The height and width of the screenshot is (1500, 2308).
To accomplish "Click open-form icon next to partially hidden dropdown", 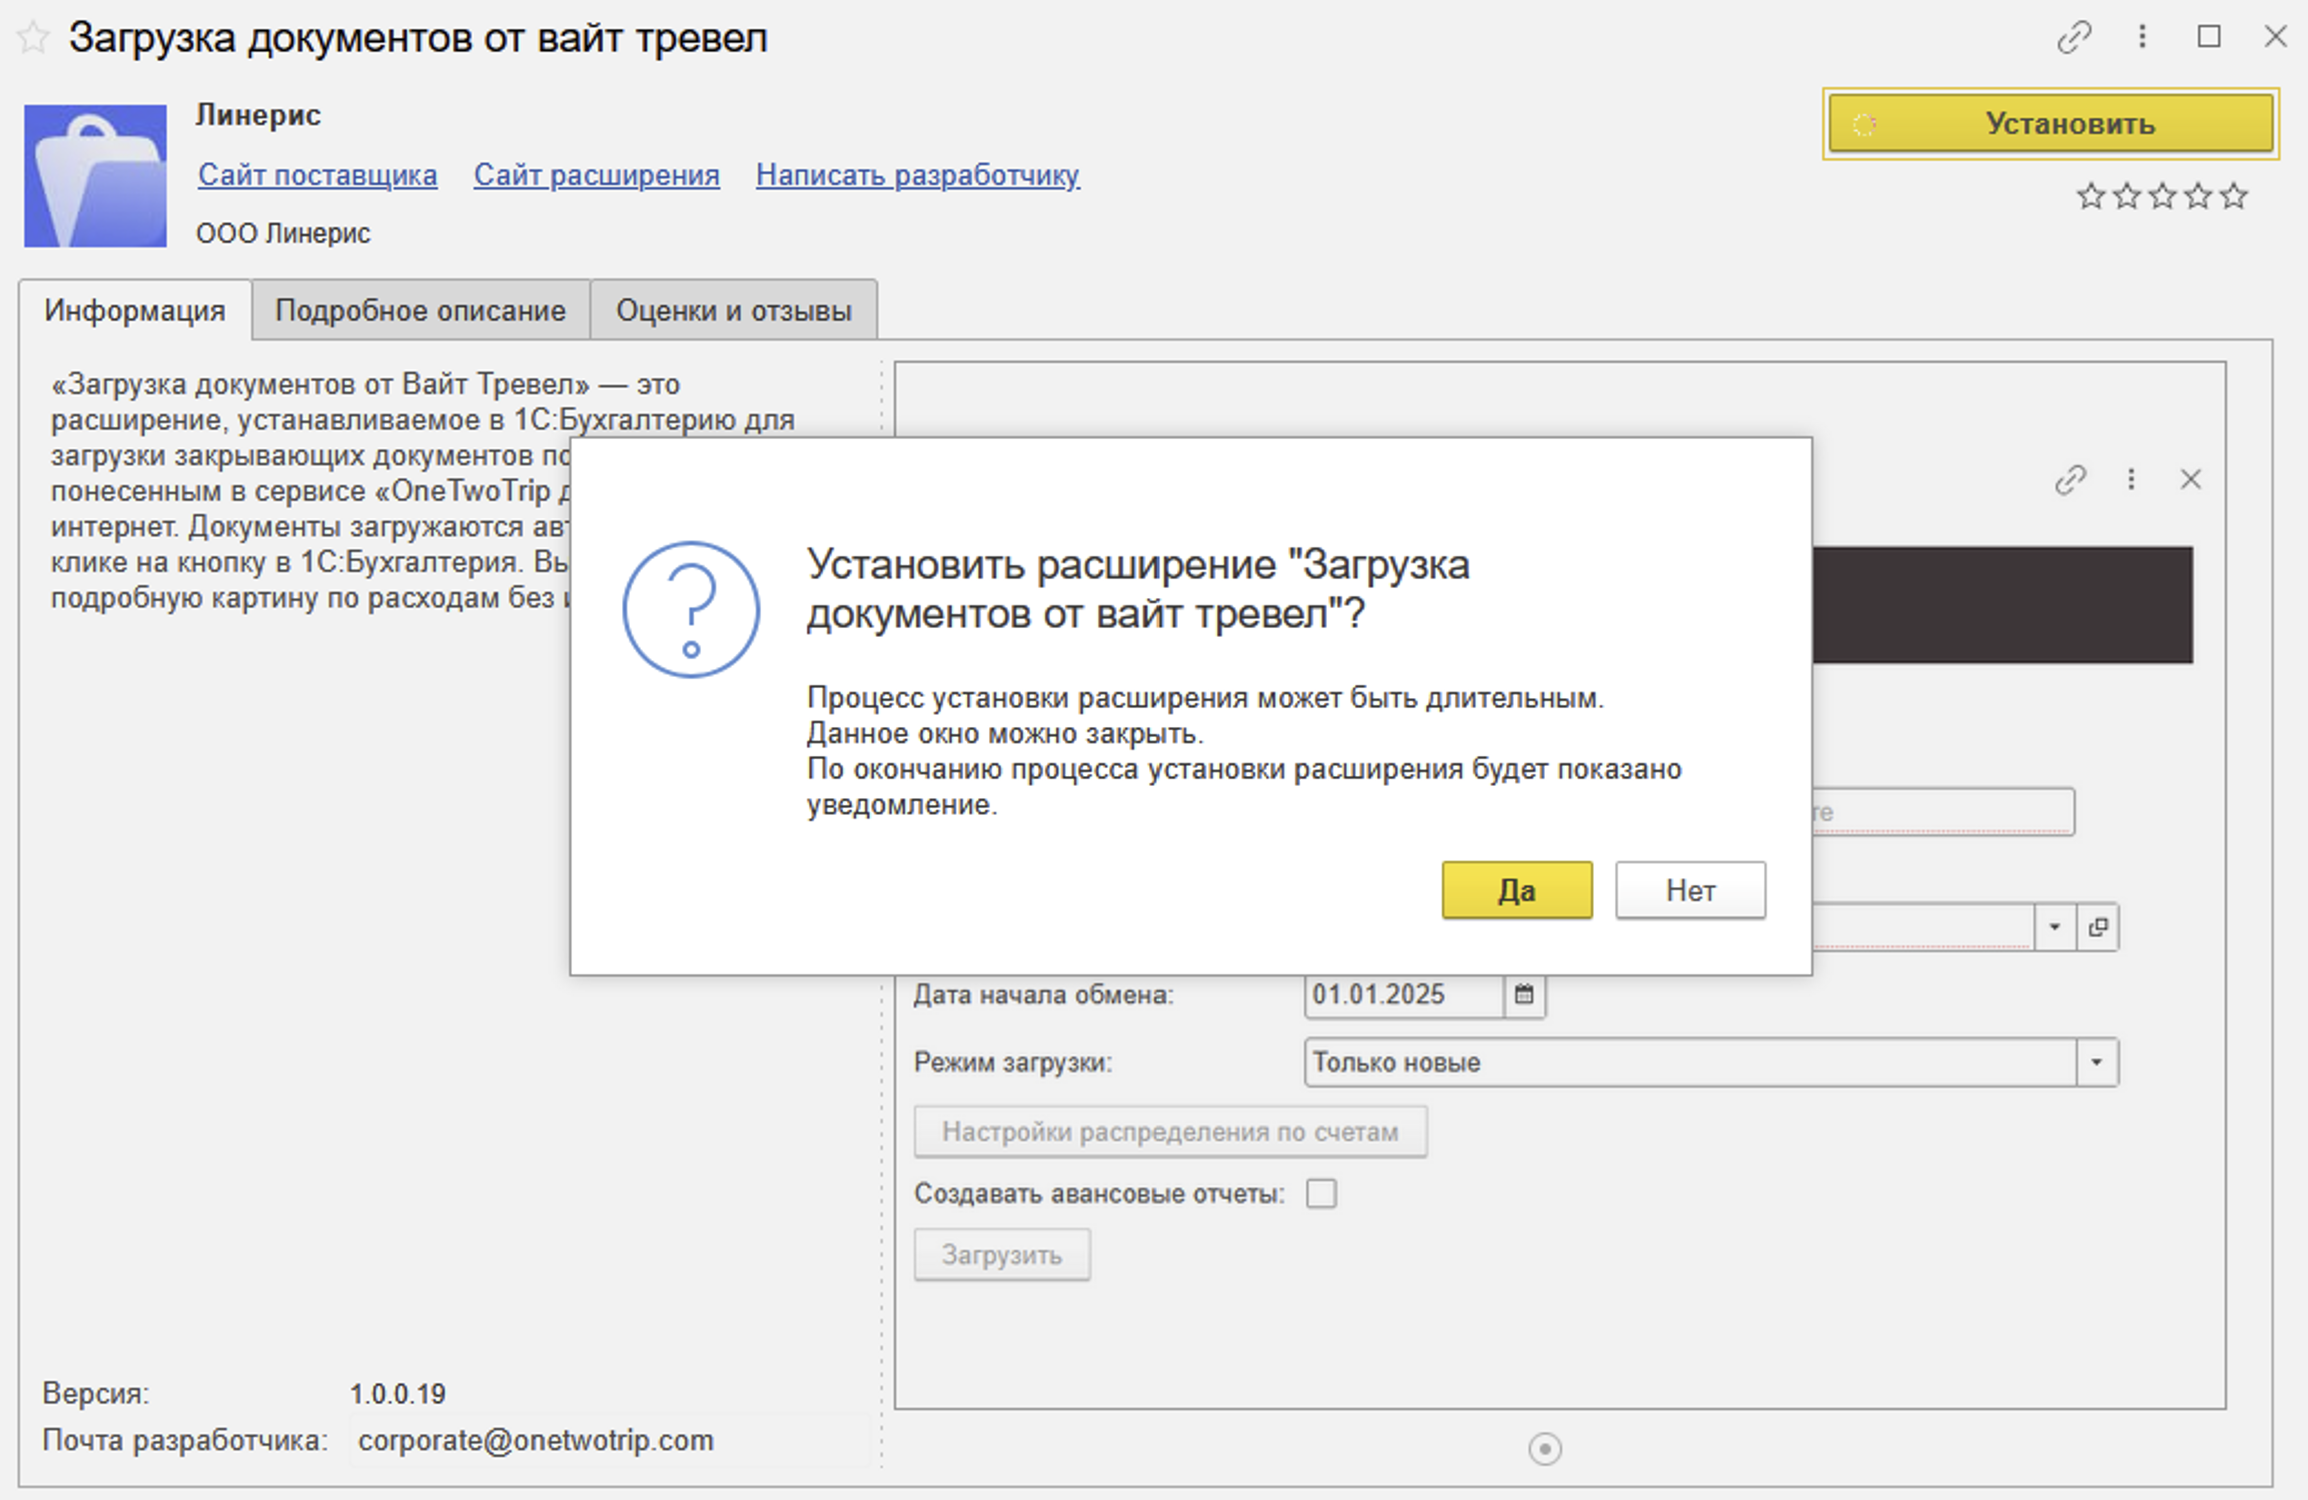I will (x=2098, y=927).
